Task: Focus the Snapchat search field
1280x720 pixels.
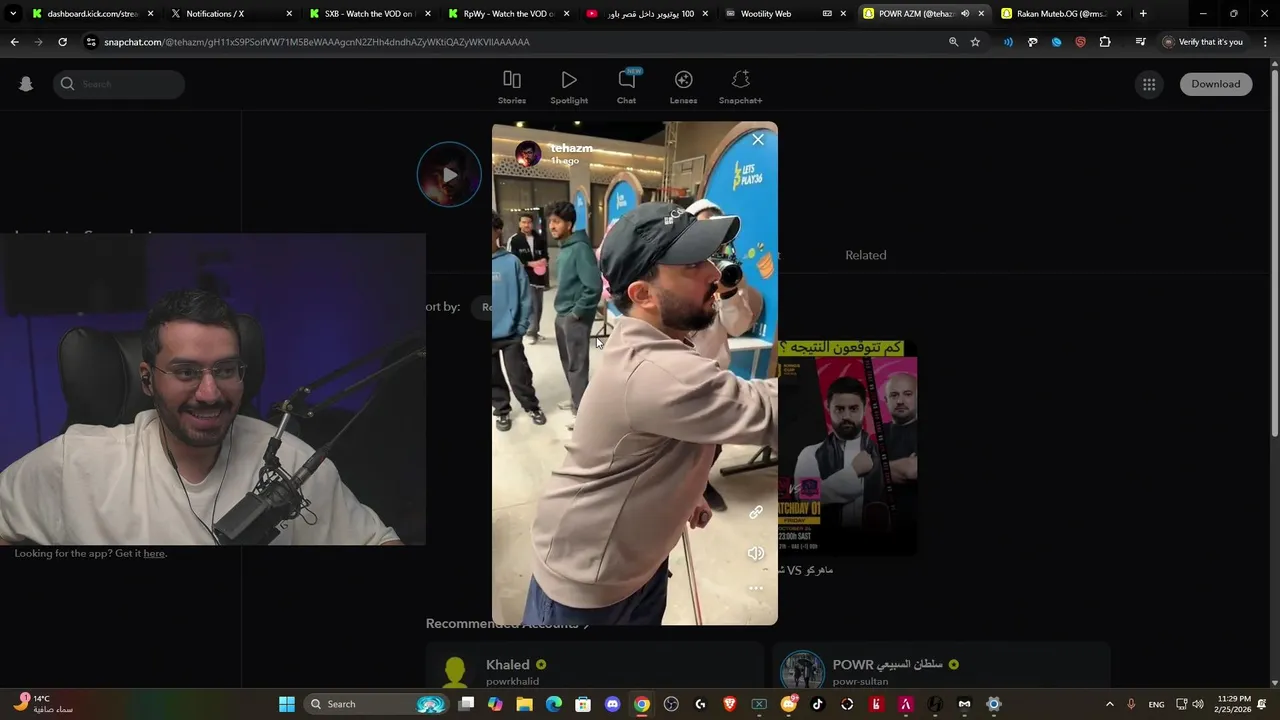Action: coord(119,84)
